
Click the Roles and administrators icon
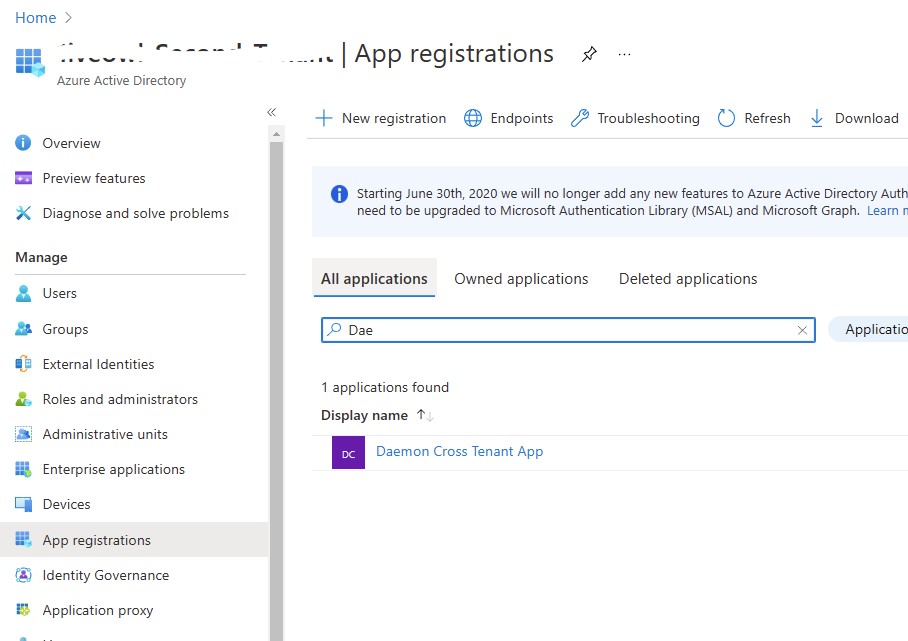point(23,399)
